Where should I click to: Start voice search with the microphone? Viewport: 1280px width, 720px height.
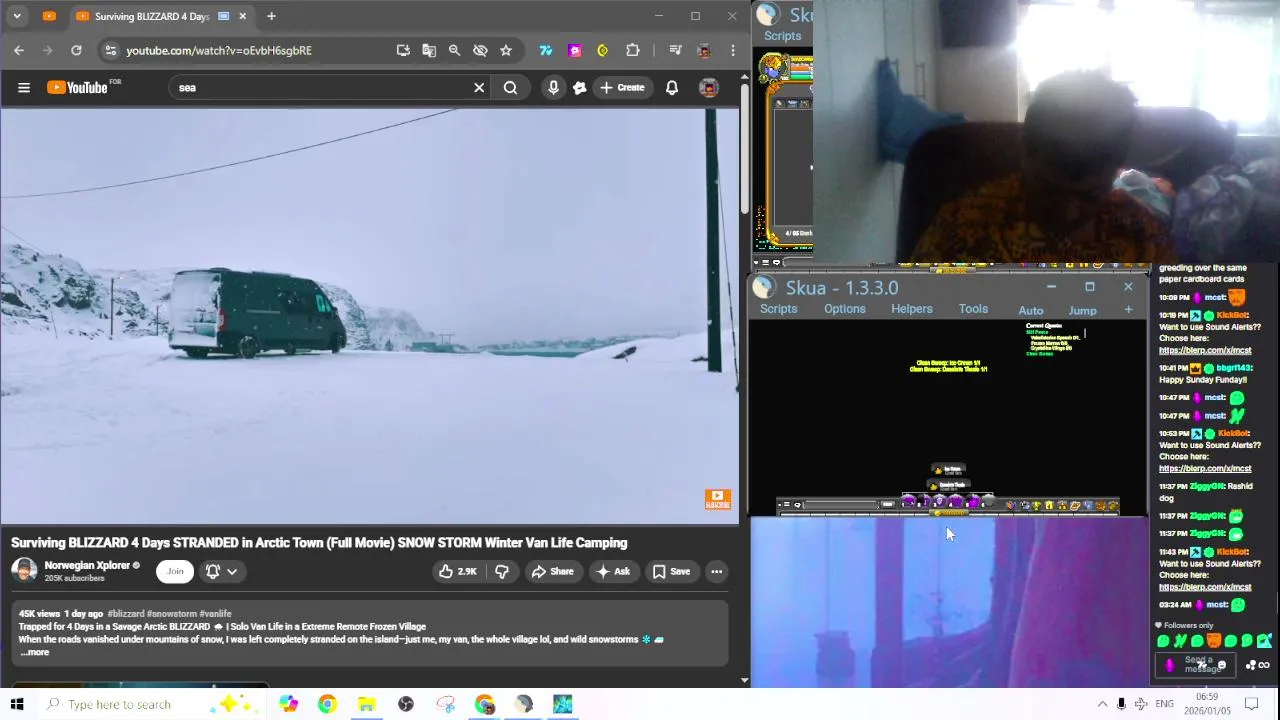(x=553, y=88)
